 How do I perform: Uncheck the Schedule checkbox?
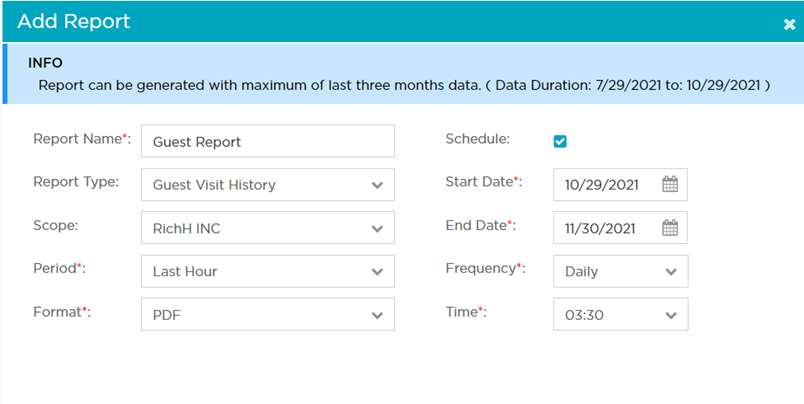click(560, 141)
